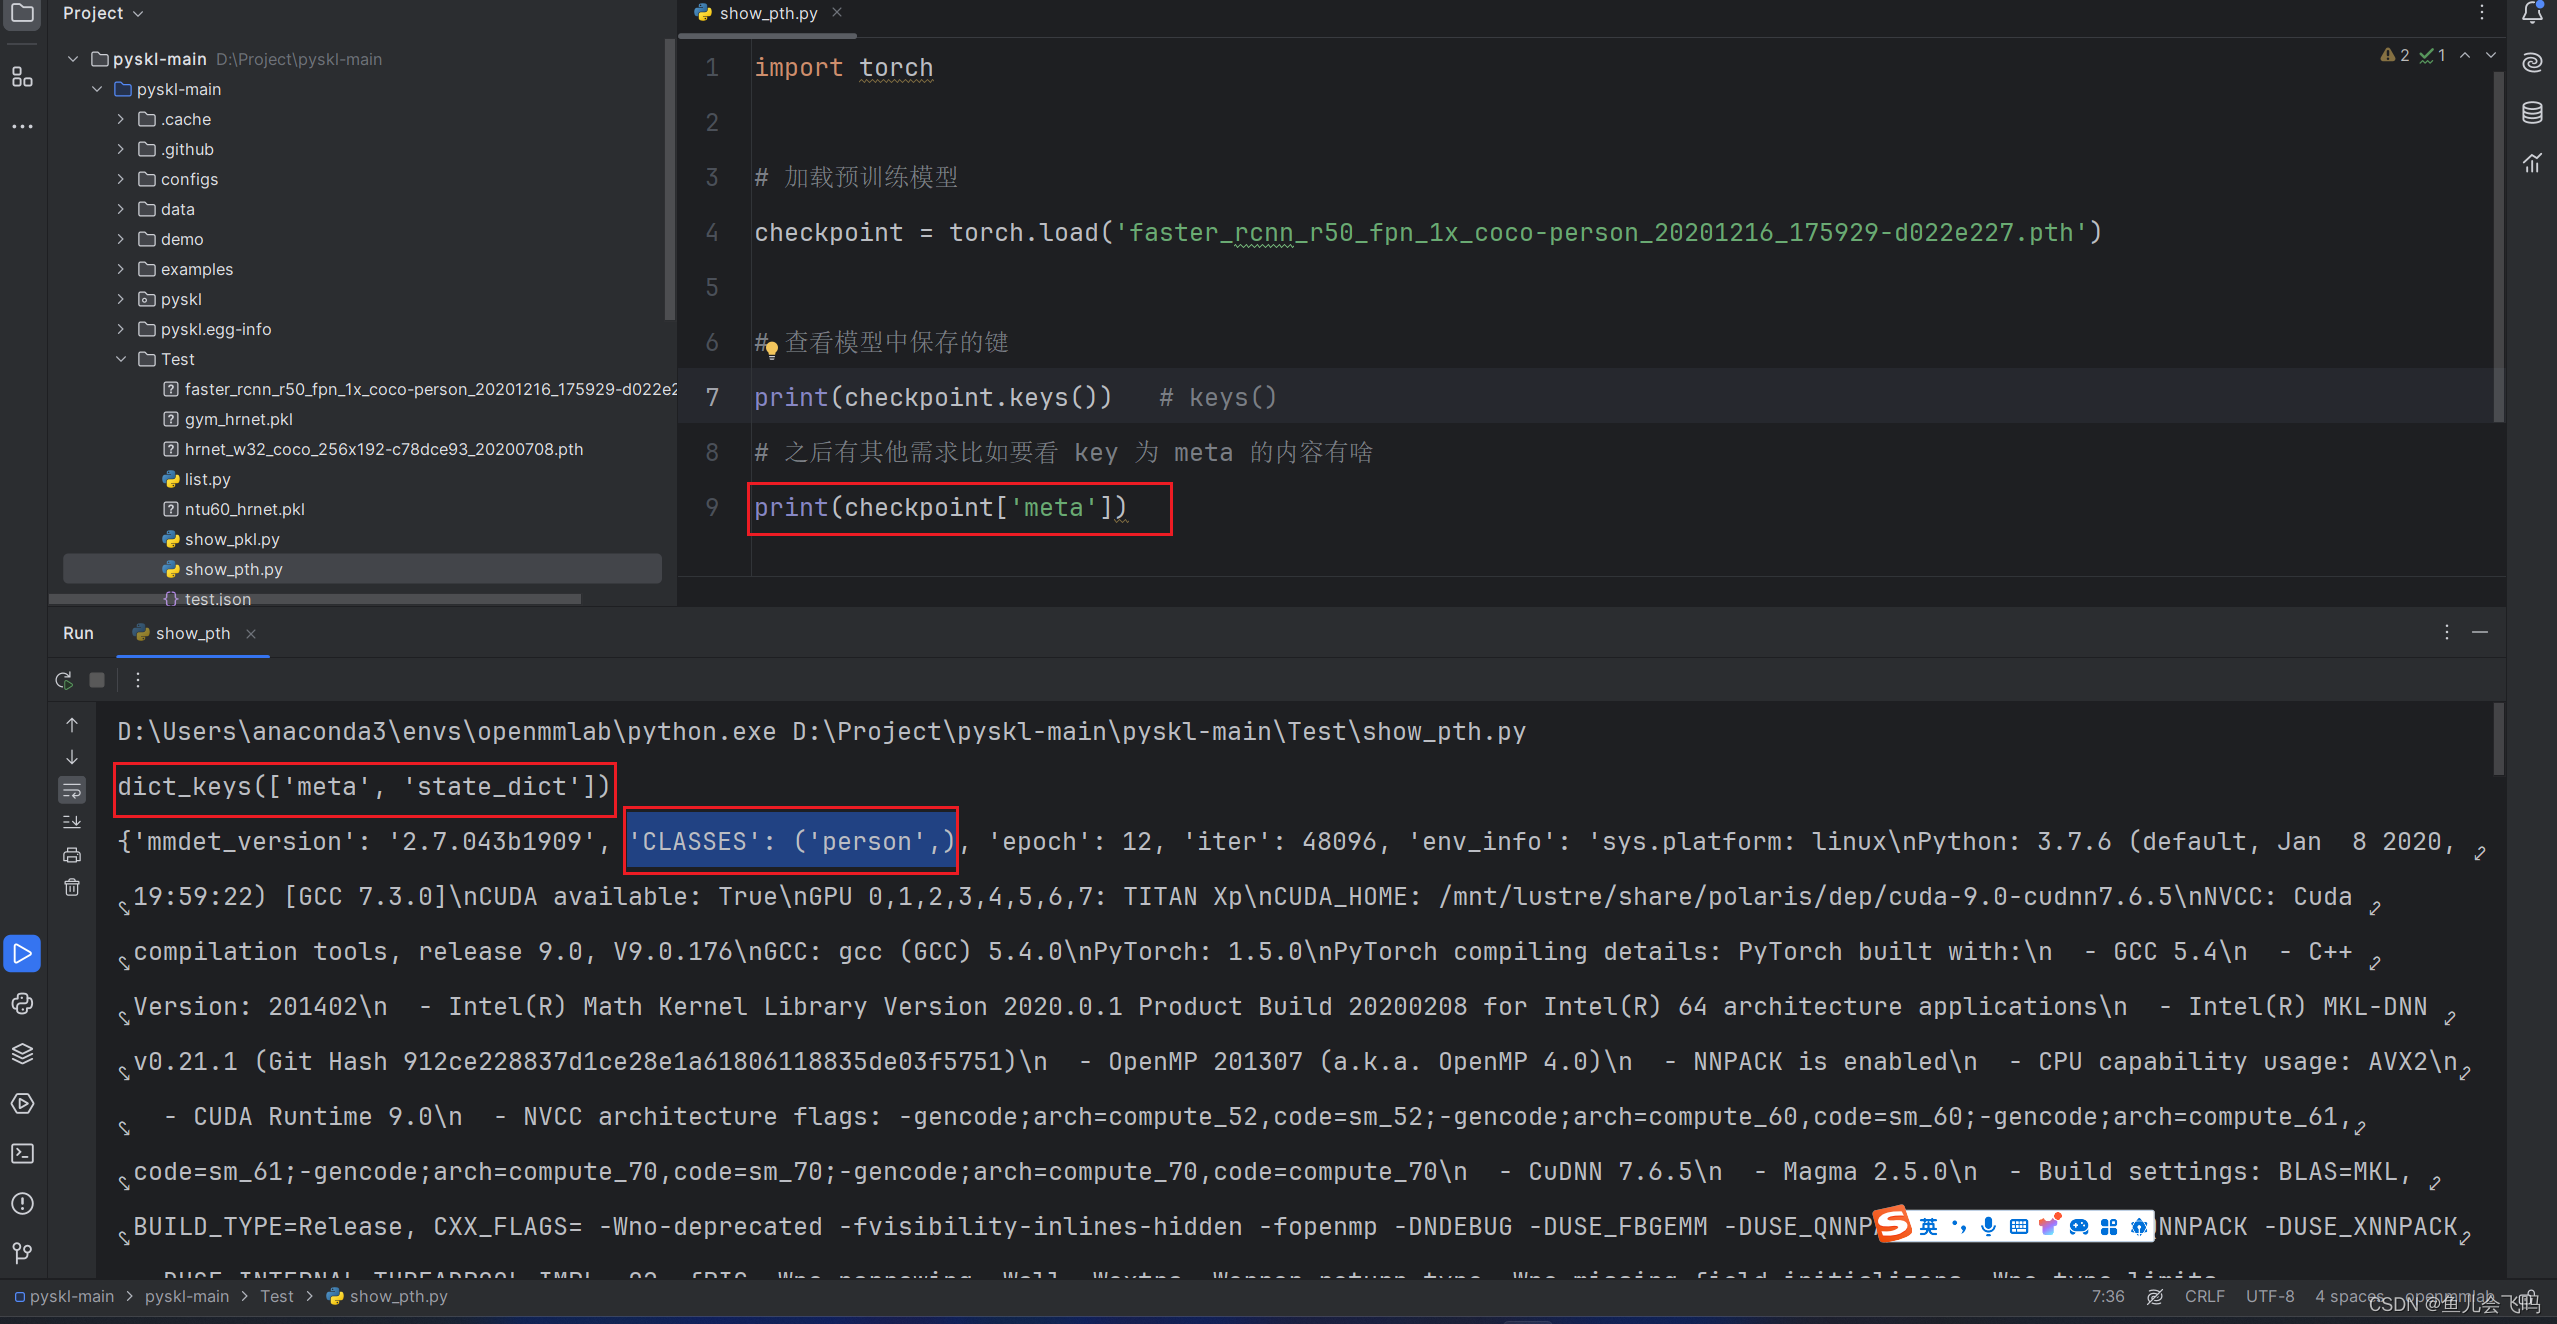Open the Database tool window
Viewport: 2557px width, 1324px height.
click(2531, 112)
